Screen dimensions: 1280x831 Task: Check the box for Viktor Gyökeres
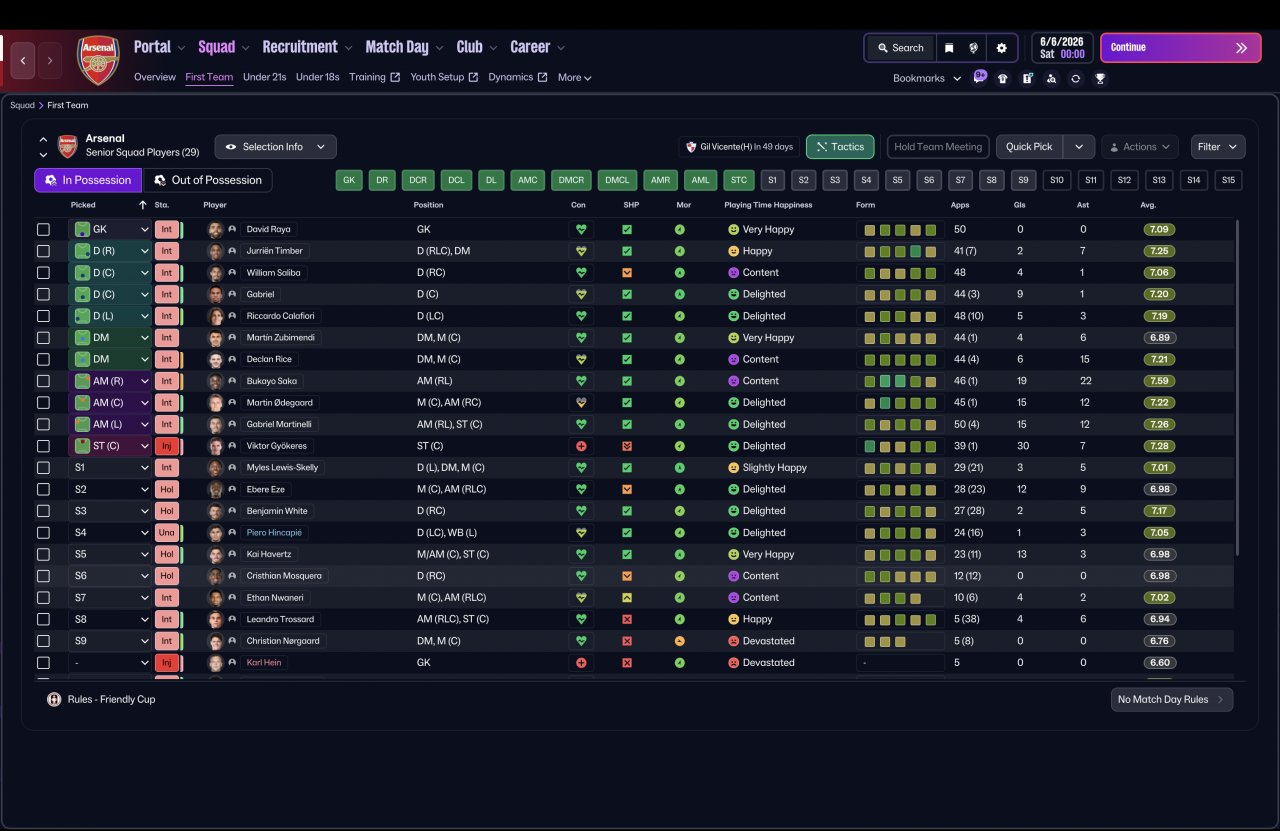(43, 446)
